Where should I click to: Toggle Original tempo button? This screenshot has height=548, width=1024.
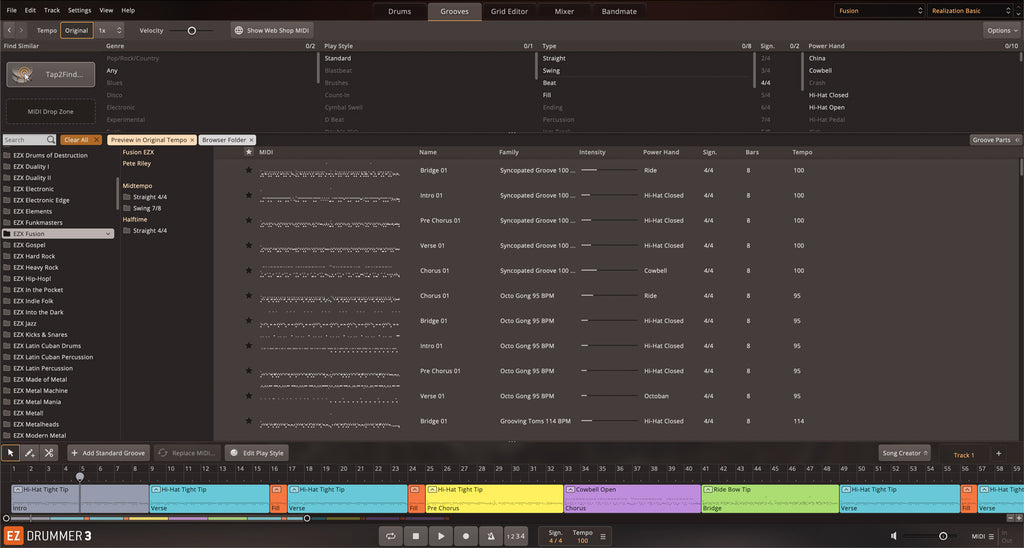coord(76,31)
